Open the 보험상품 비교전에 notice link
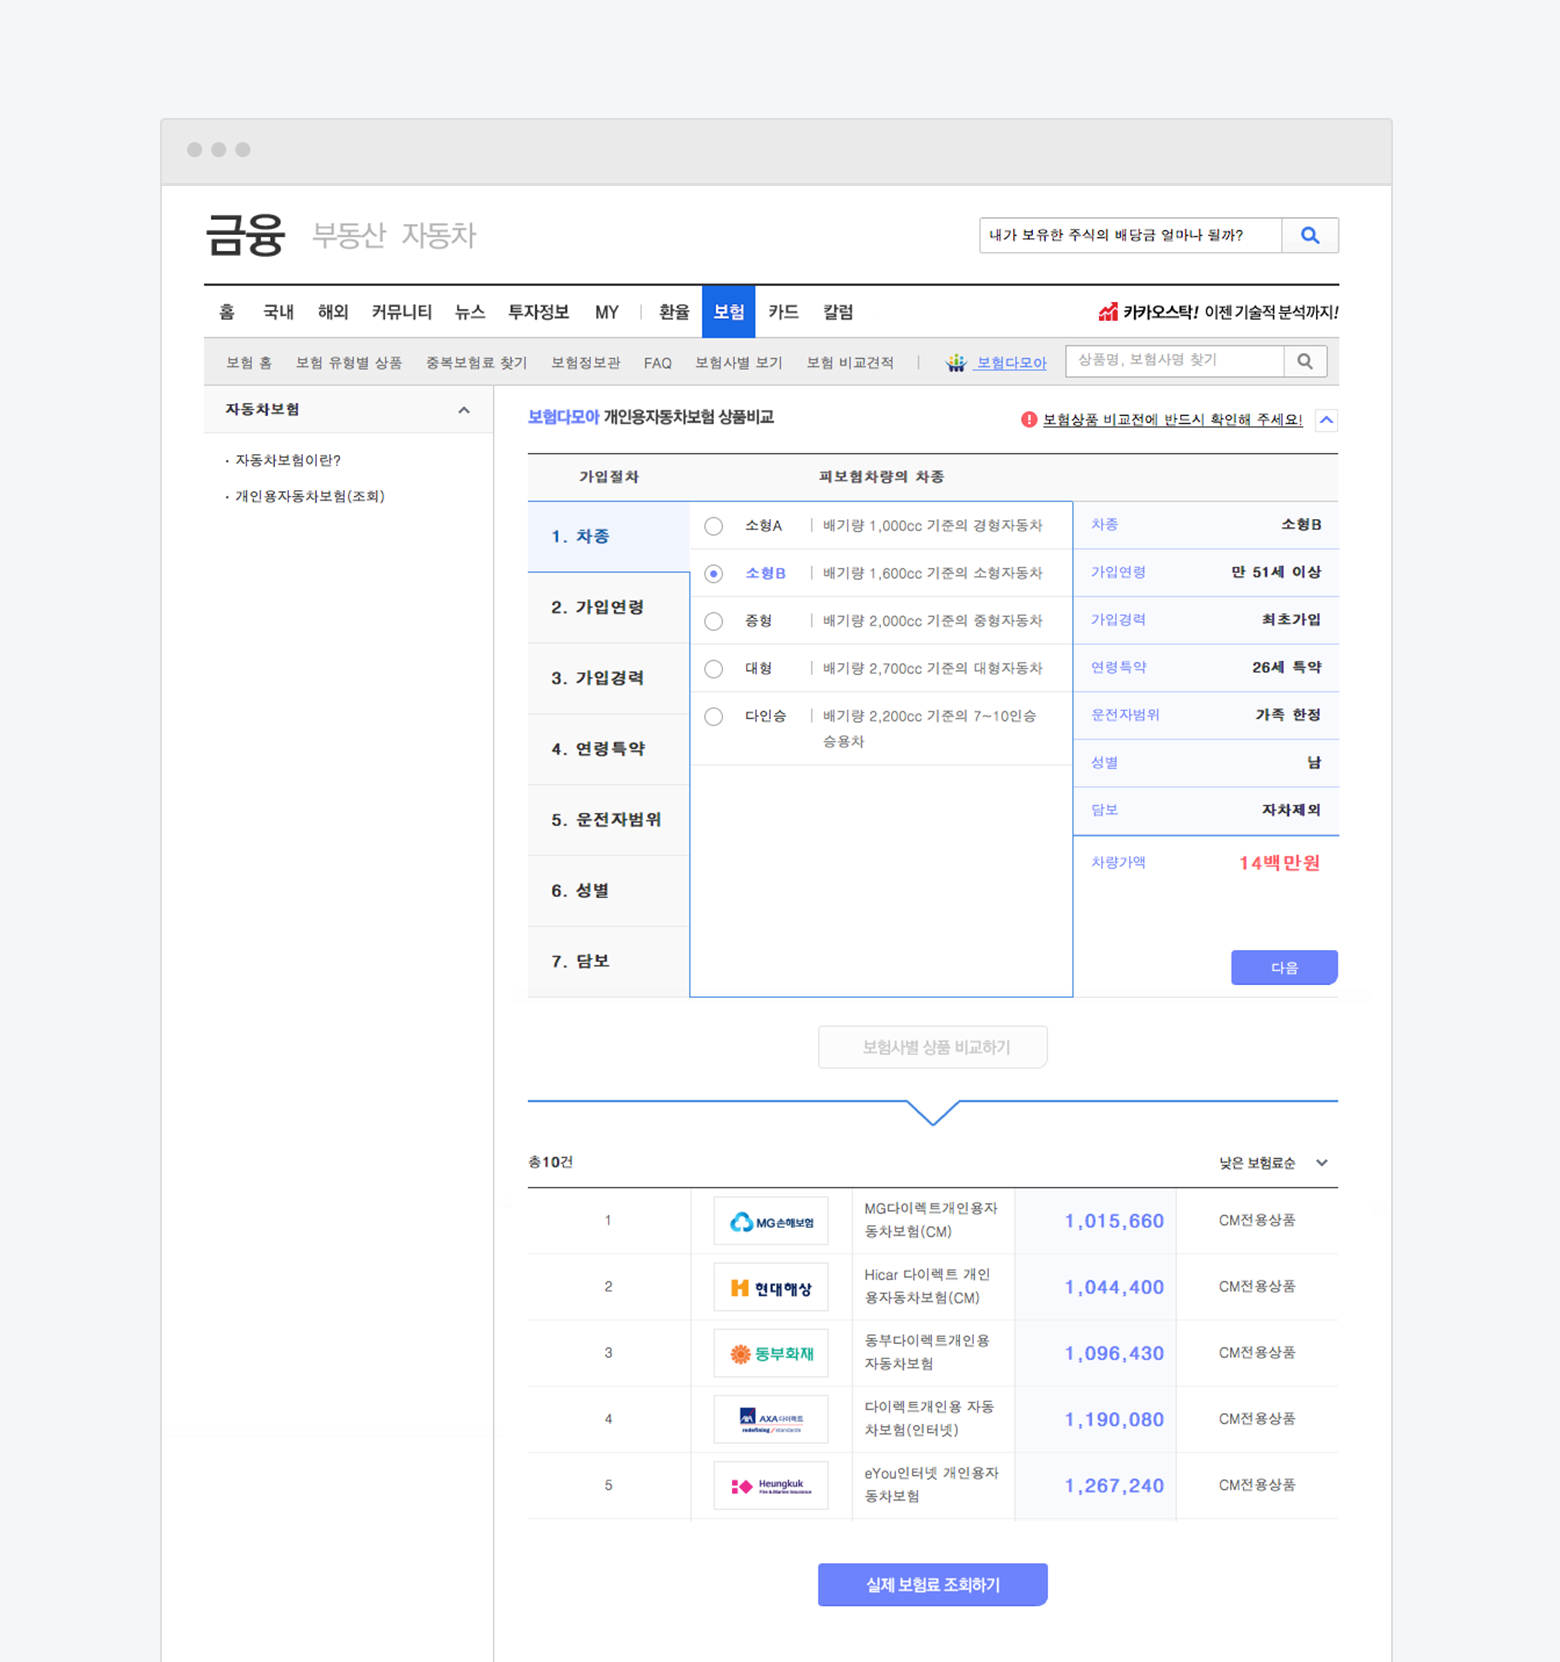This screenshot has width=1560, height=1662. pyautogui.click(x=1173, y=420)
